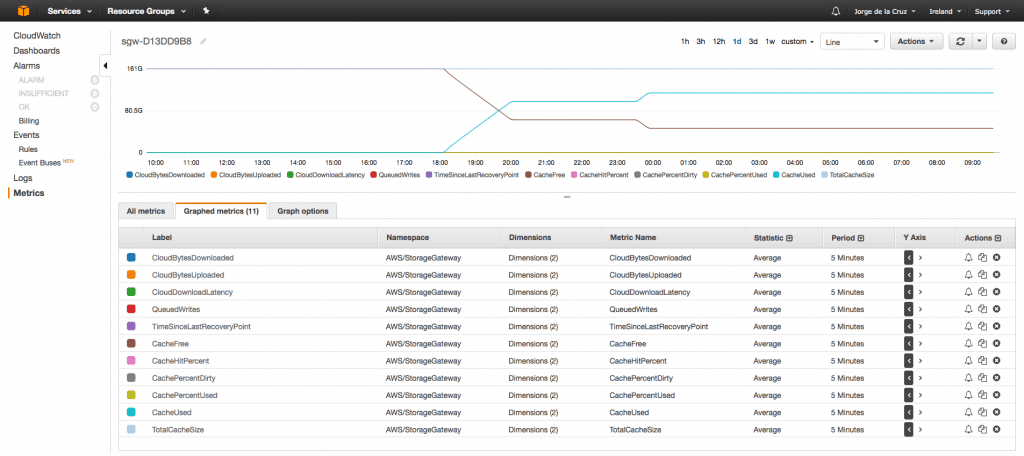This screenshot has height=456, width=1024.
Task: Open auto-refresh options dropdown arrow
Action: tap(978, 41)
